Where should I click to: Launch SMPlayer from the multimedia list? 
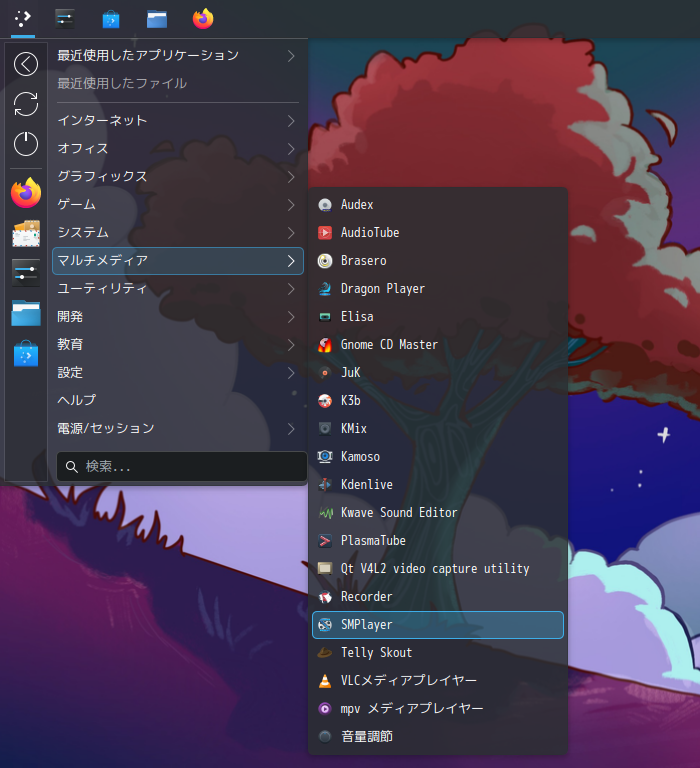[x=438, y=625]
